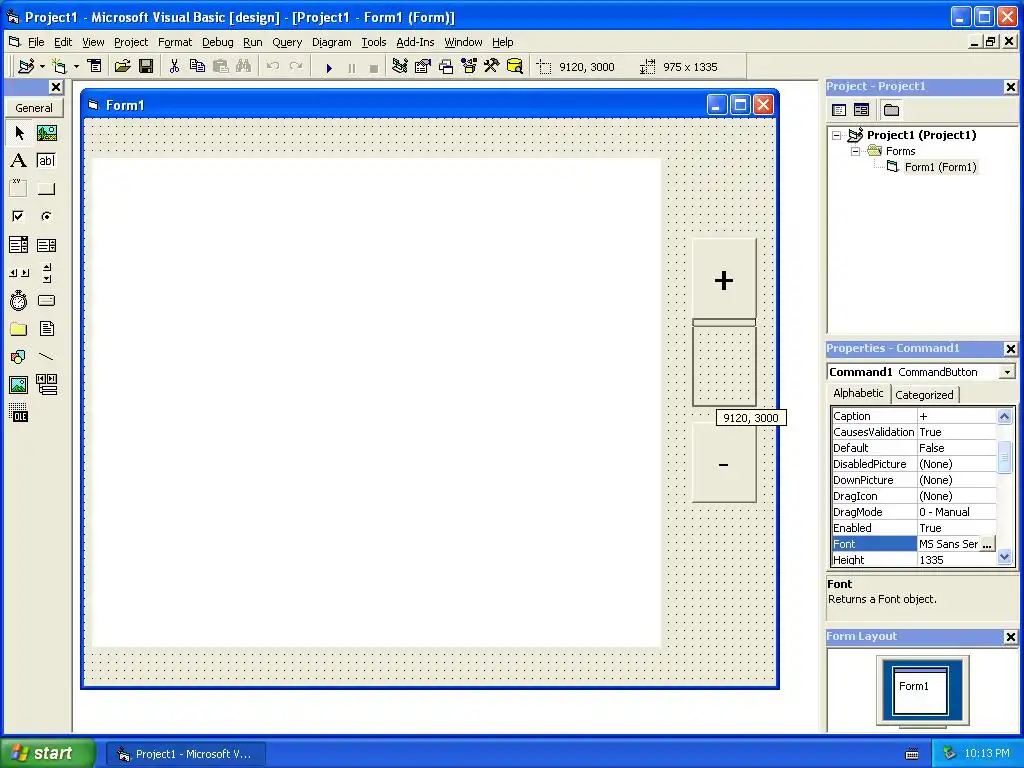1024x768 pixels.
Task: Open the Object Browser toolbar icon
Action: click(x=469, y=67)
